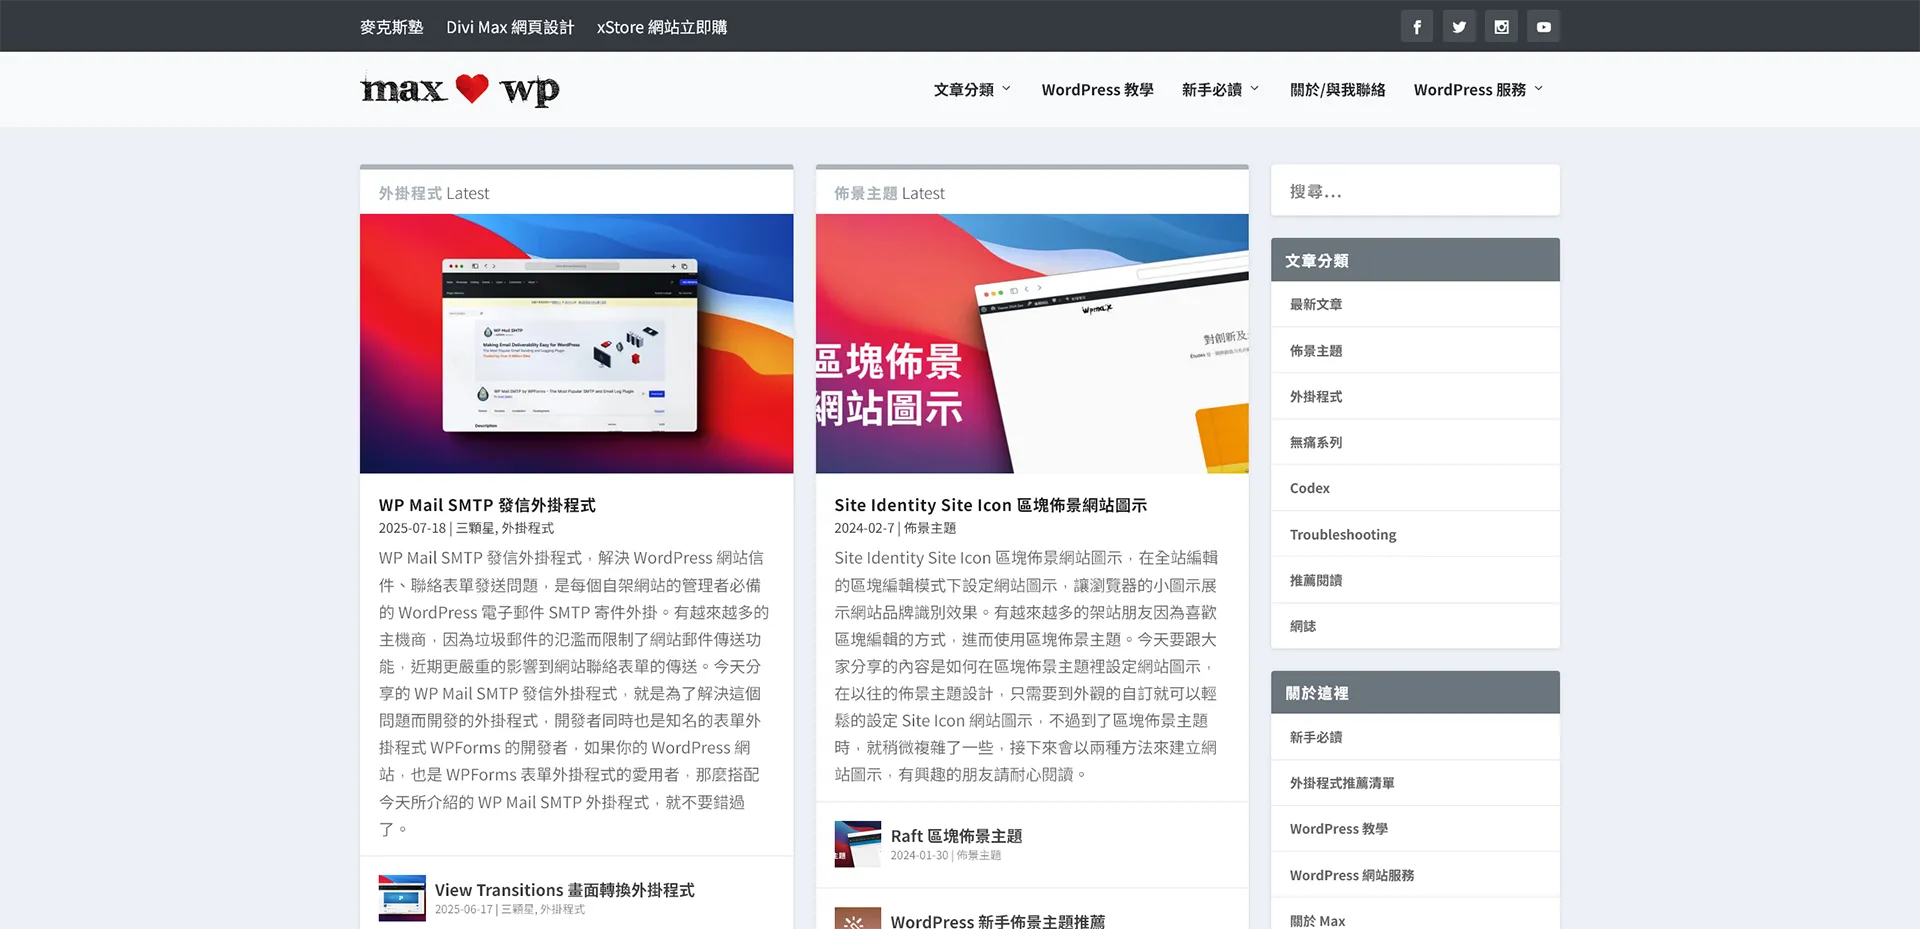Open Raft 區塊佈景主題 post thumbnail

coord(858,844)
